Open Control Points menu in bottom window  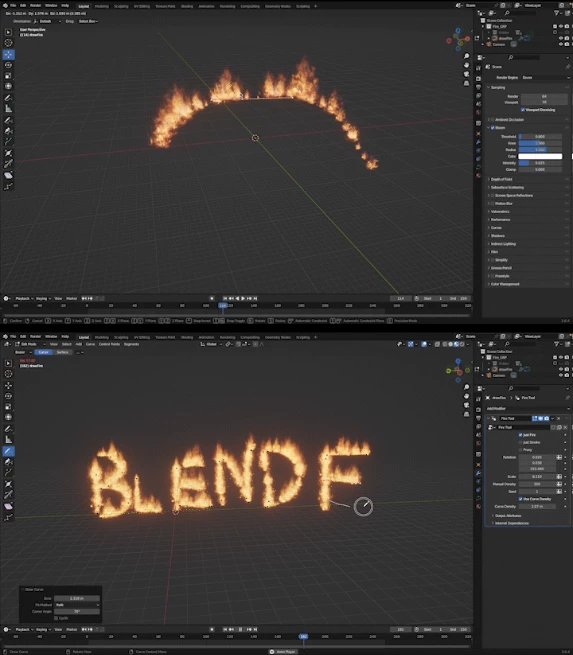[109, 344]
